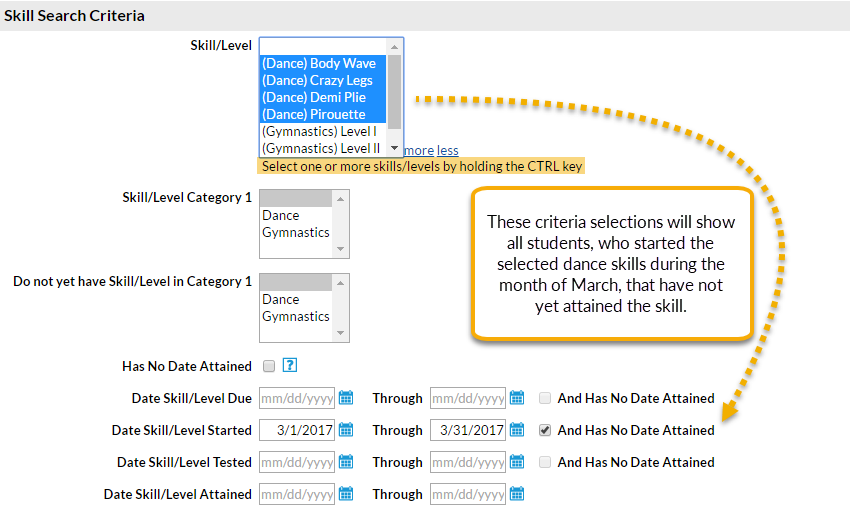Select the blank top entry in the Skill/Level list
850x515 pixels.
(x=323, y=47)
